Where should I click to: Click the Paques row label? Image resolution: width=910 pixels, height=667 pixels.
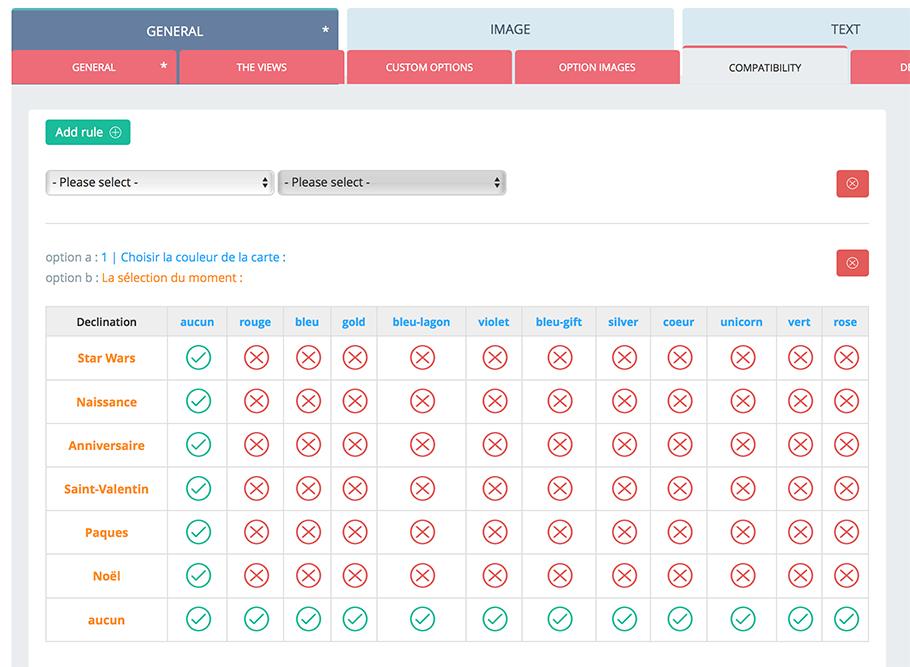106,532
